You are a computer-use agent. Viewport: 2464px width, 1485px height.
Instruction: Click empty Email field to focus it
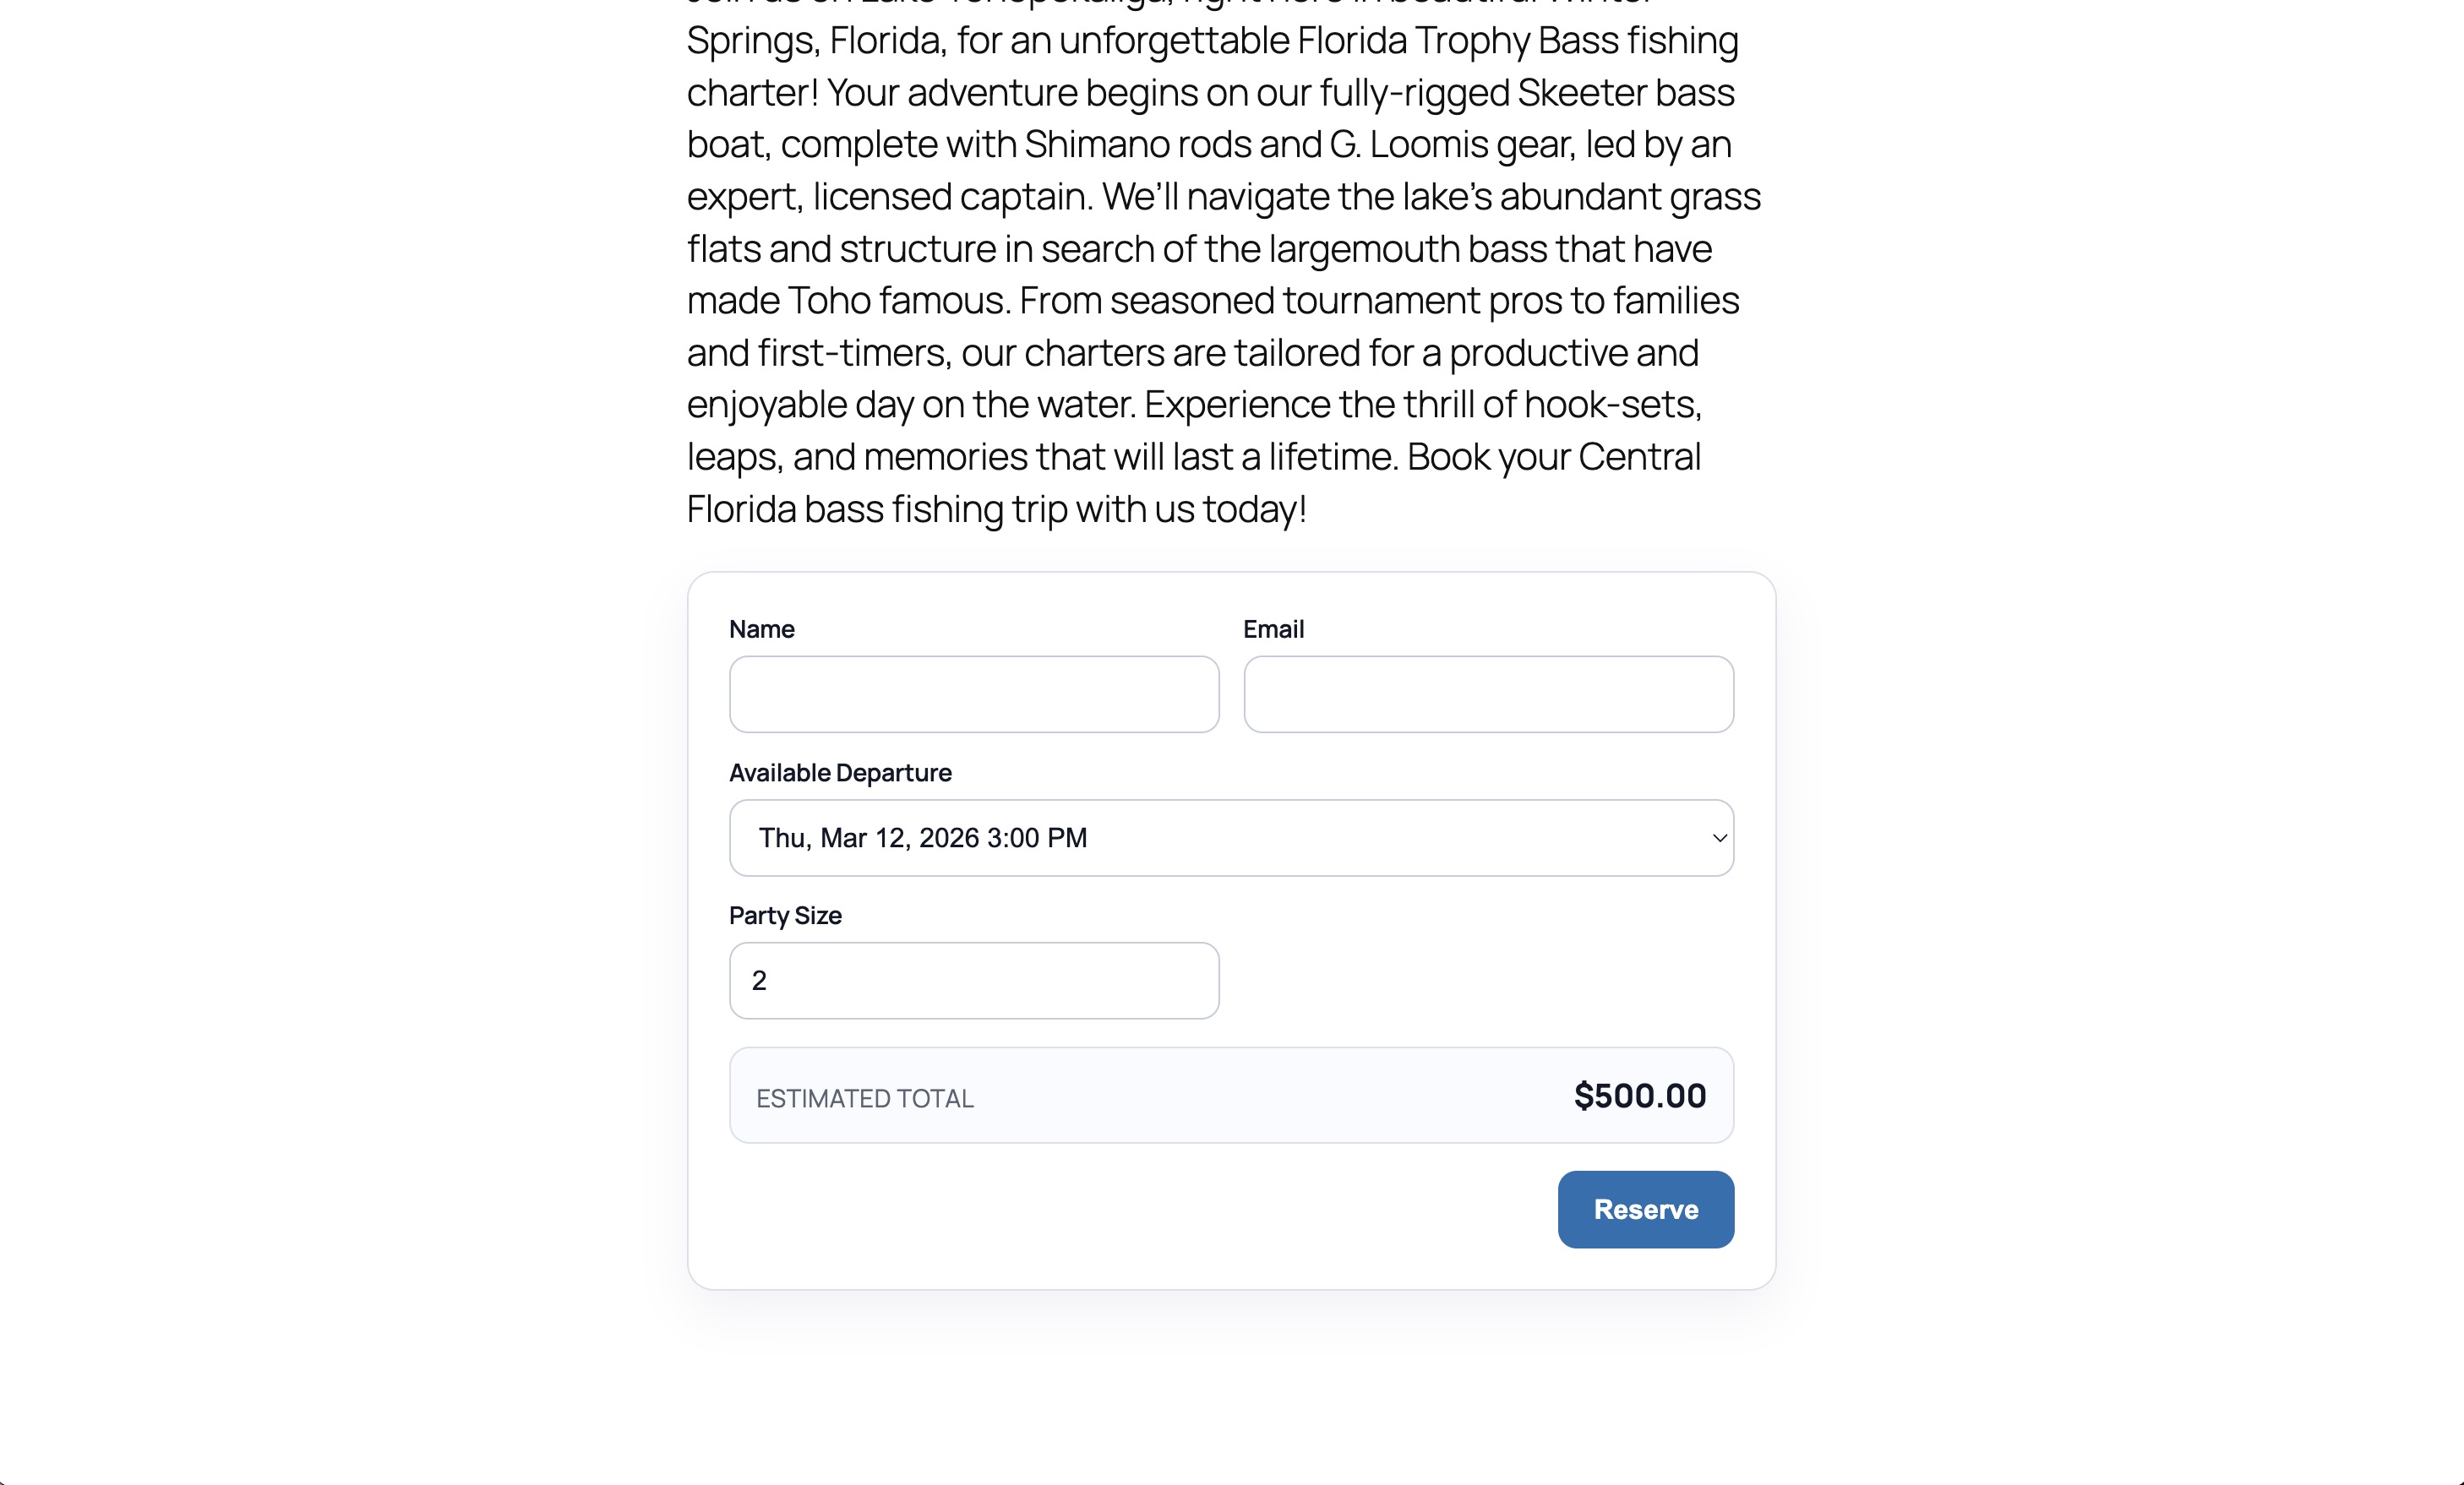[x=1487, y=694]
